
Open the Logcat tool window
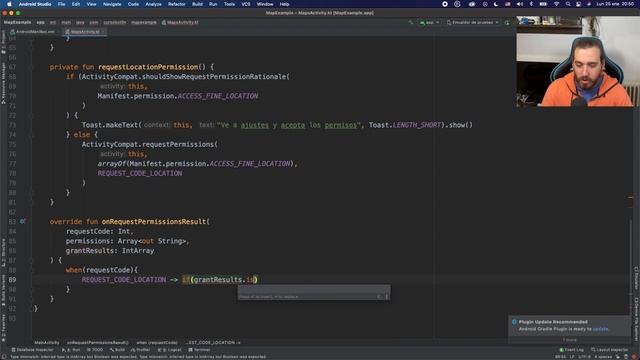(170, 350)
